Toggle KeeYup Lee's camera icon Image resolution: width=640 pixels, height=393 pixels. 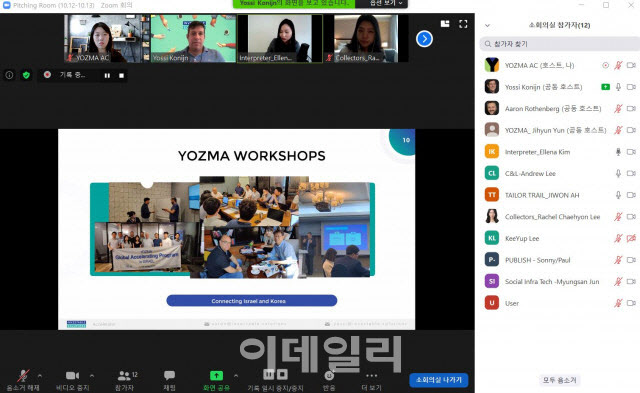click(x=631, y=238)
